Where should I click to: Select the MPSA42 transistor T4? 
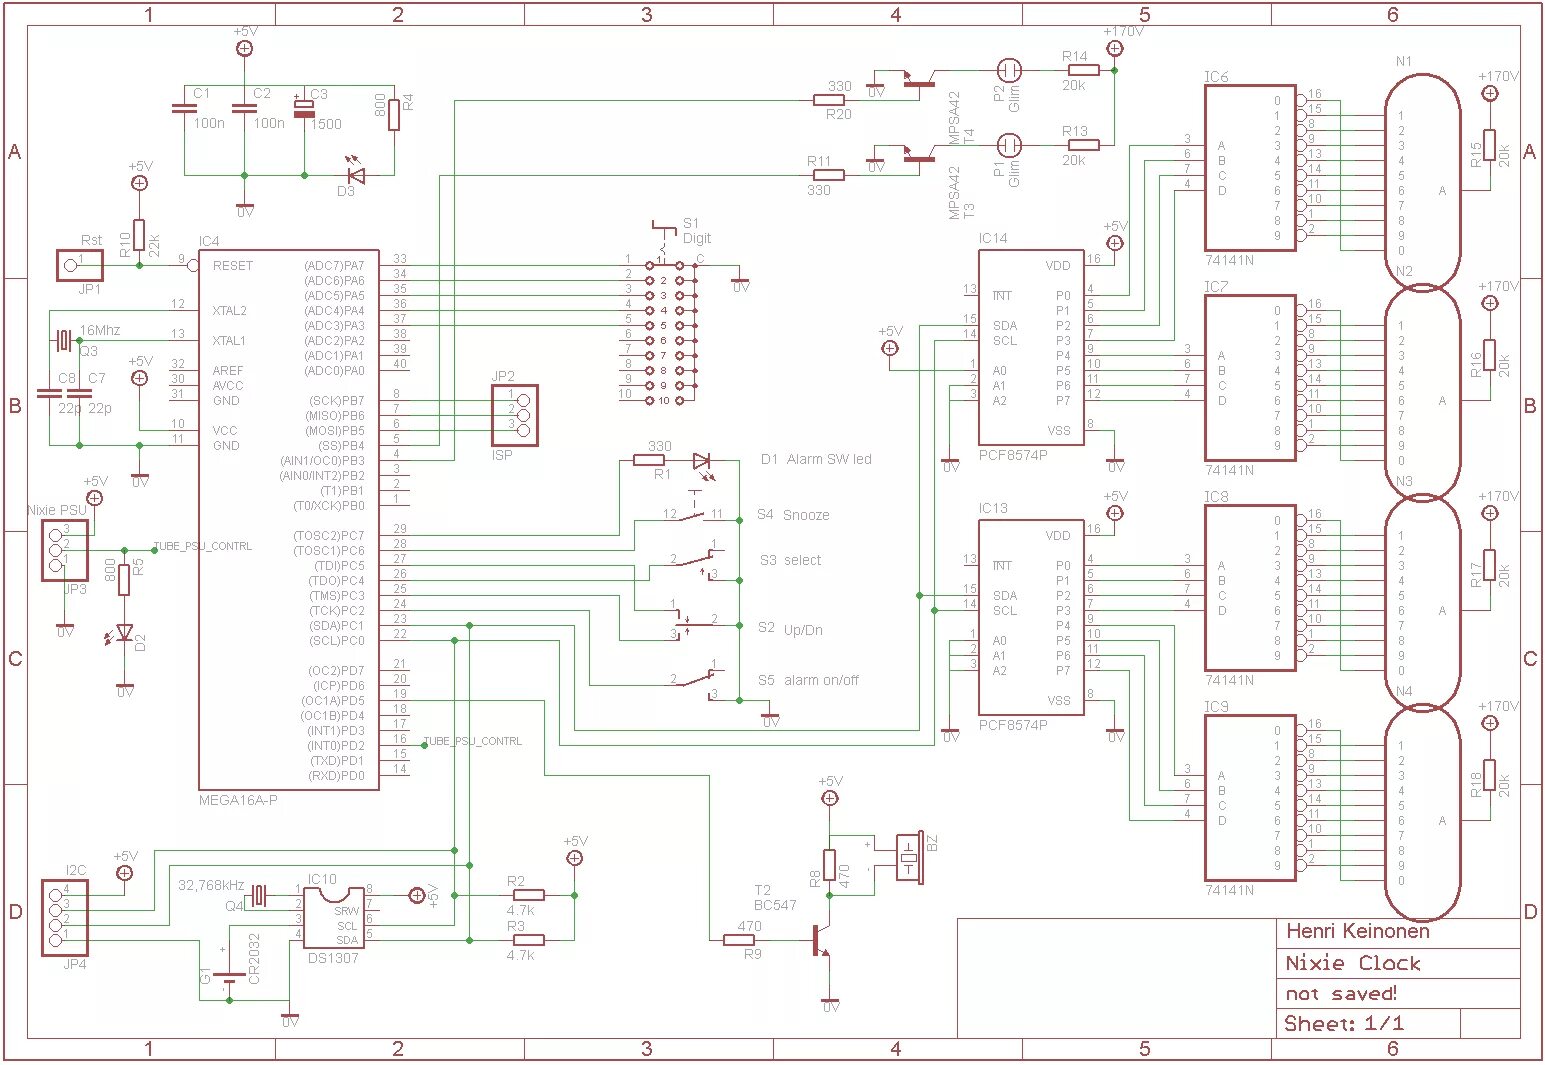(x=921, y=79)
